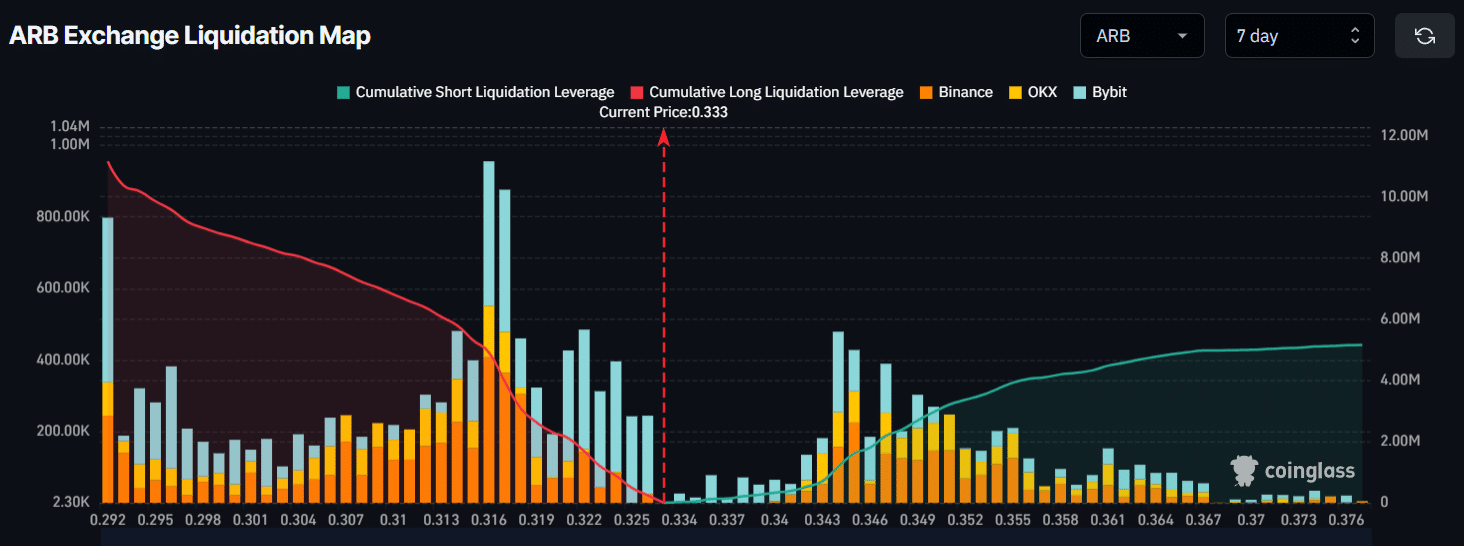Click the ARB Exchange Liquidation Map title
Screen dimensions: 1464x546
[x=190, y=36]
